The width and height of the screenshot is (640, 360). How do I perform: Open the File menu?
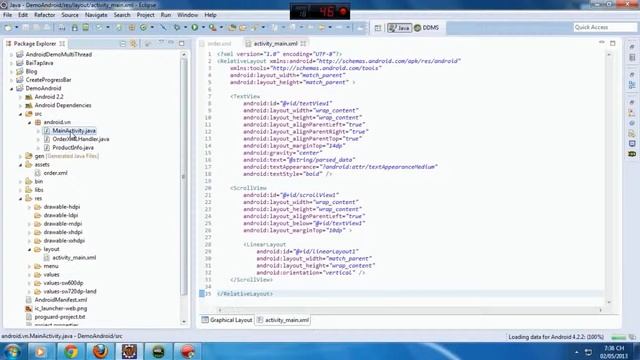pos(7,15)
